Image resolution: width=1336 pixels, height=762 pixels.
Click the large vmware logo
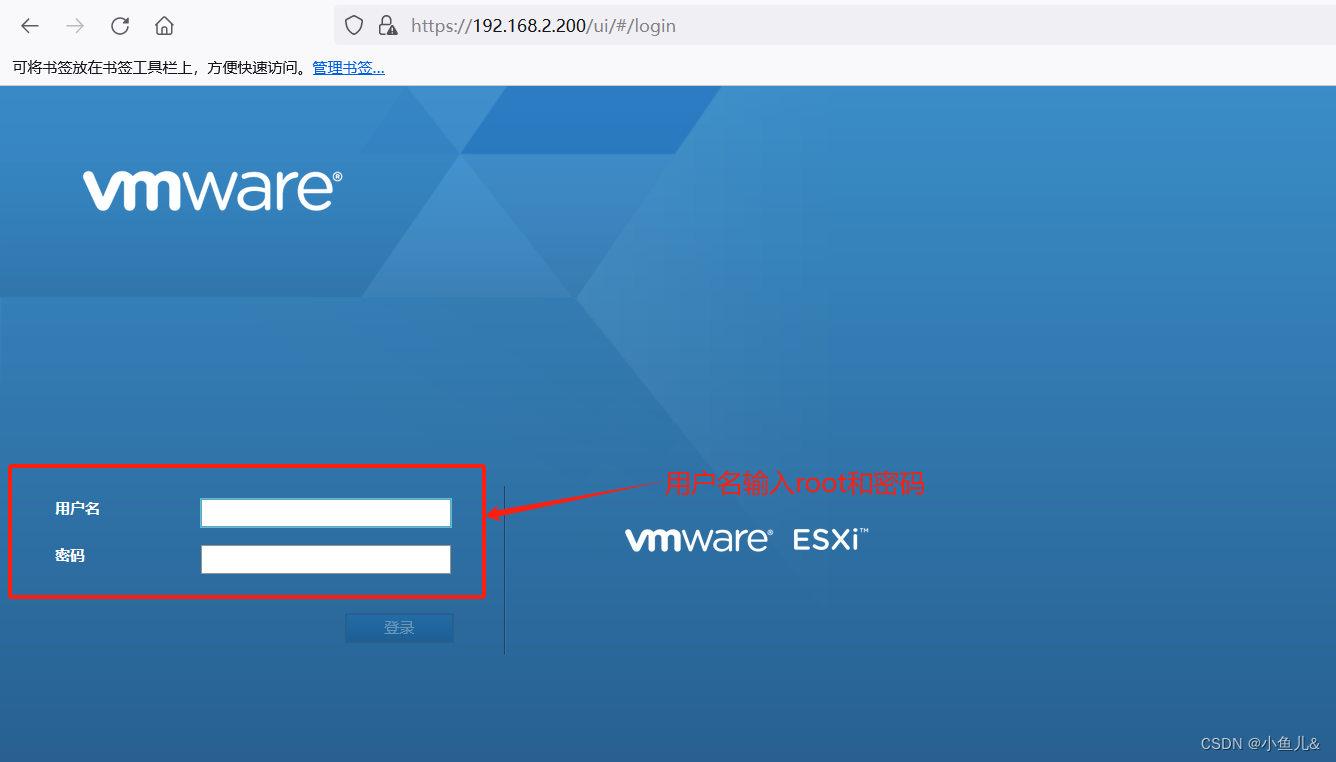(x=212, y=190)
